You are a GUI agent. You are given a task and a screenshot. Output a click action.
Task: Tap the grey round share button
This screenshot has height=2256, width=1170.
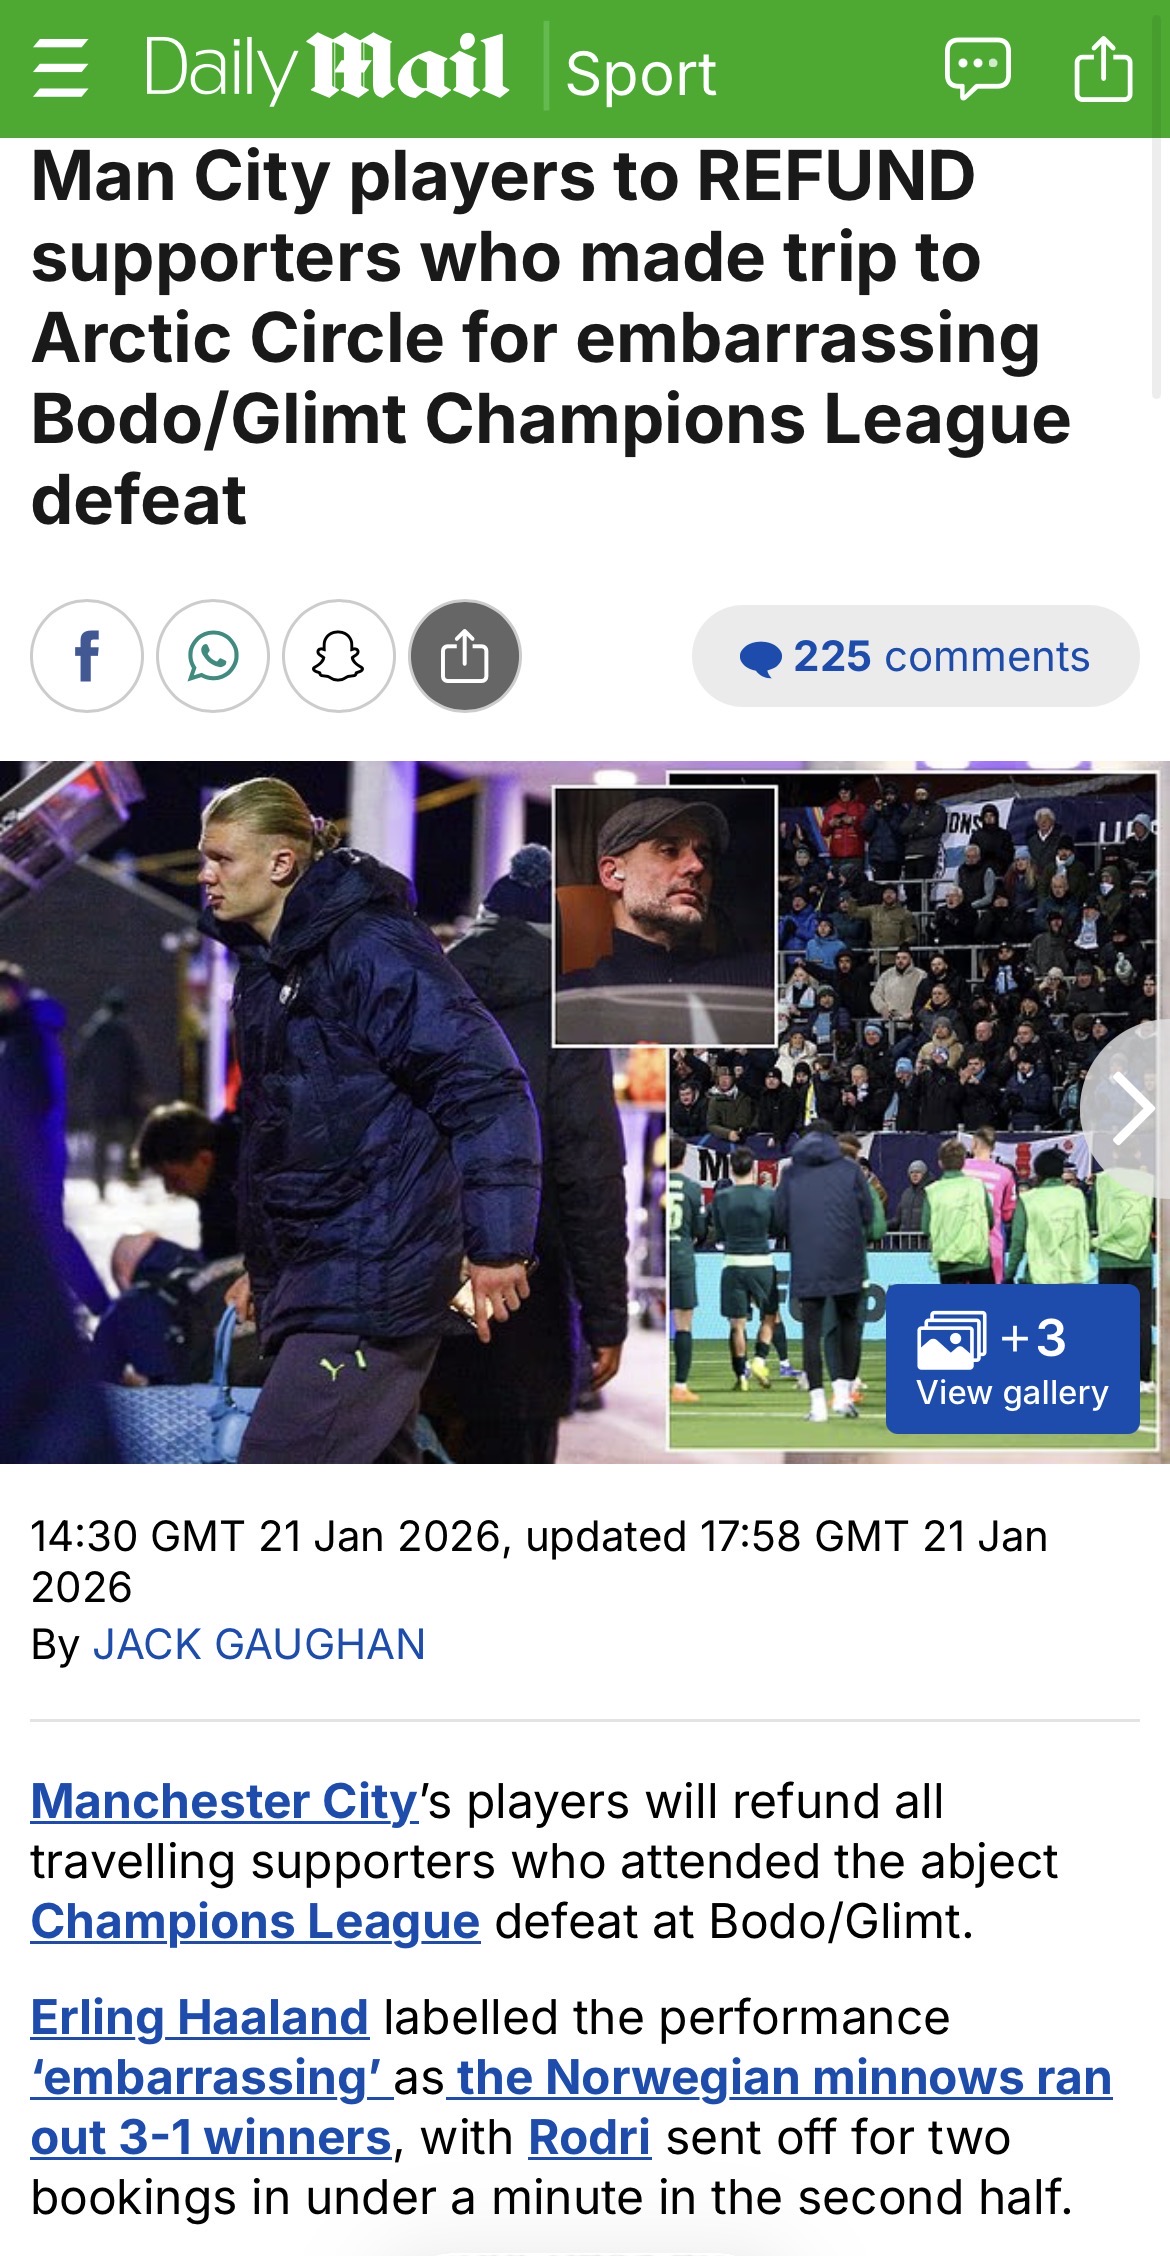click(x=465, y=656)
